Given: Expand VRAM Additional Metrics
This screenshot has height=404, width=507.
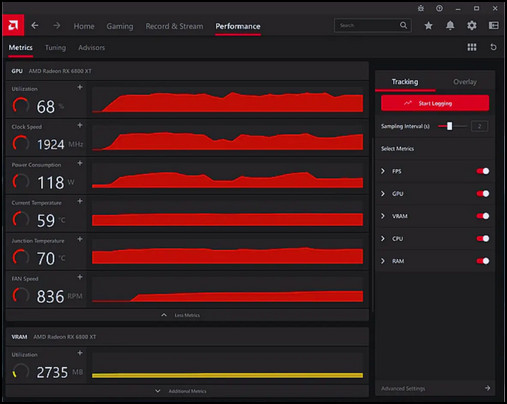Looking at the screenshot, I should (187, 391).
